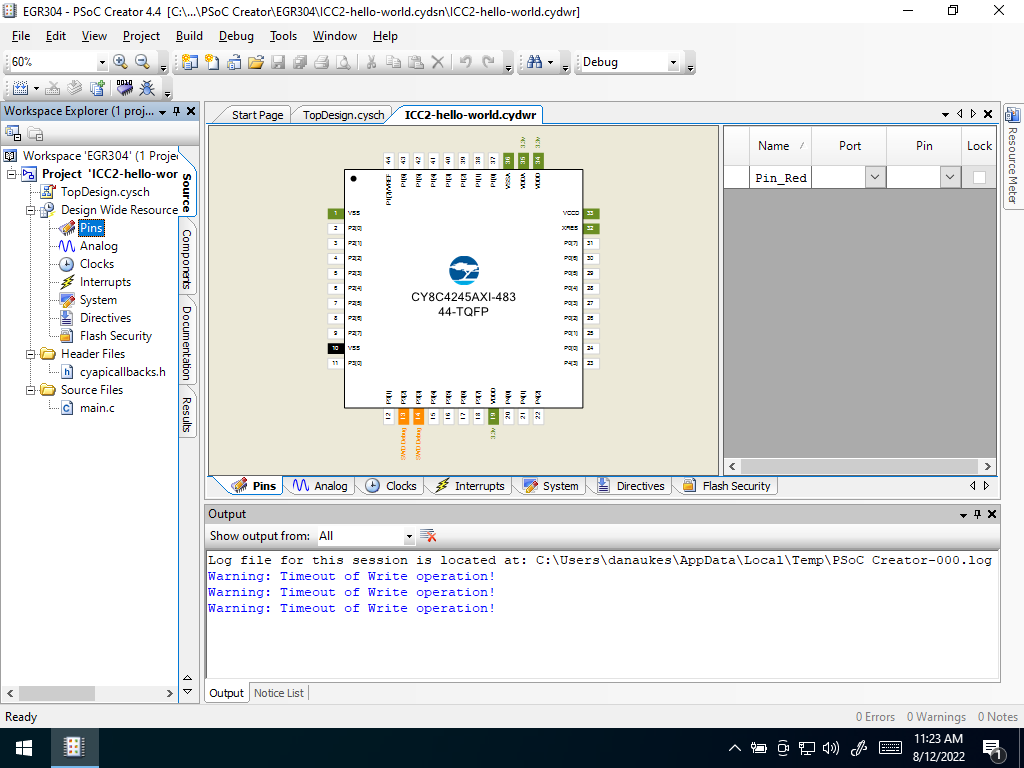Click the Copy toolbar icon
This screenshot has width=1024, height=768.
[x=393, y=62]
